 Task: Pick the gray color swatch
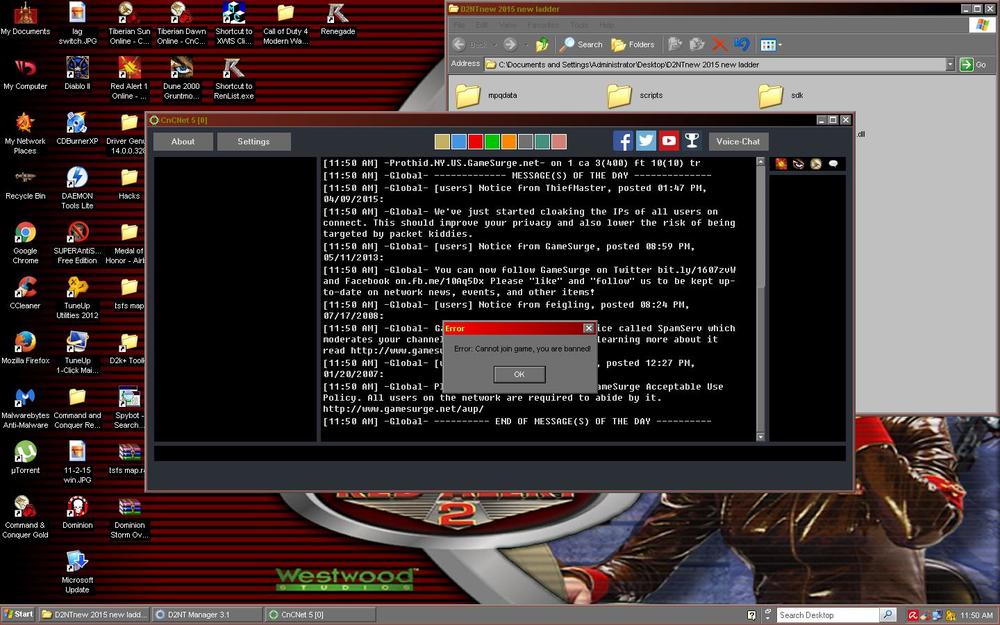coord(525,142)
